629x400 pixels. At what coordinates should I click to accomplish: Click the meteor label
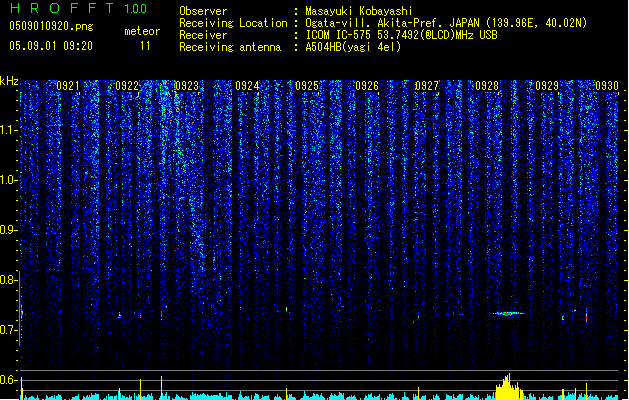tap(142, 31)
